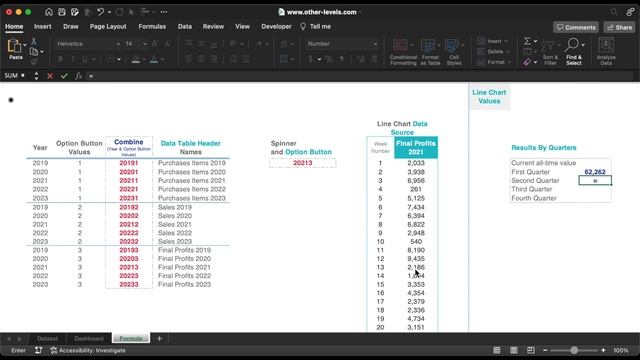Open the Delete cells dropdown

[x=493, y=52]
